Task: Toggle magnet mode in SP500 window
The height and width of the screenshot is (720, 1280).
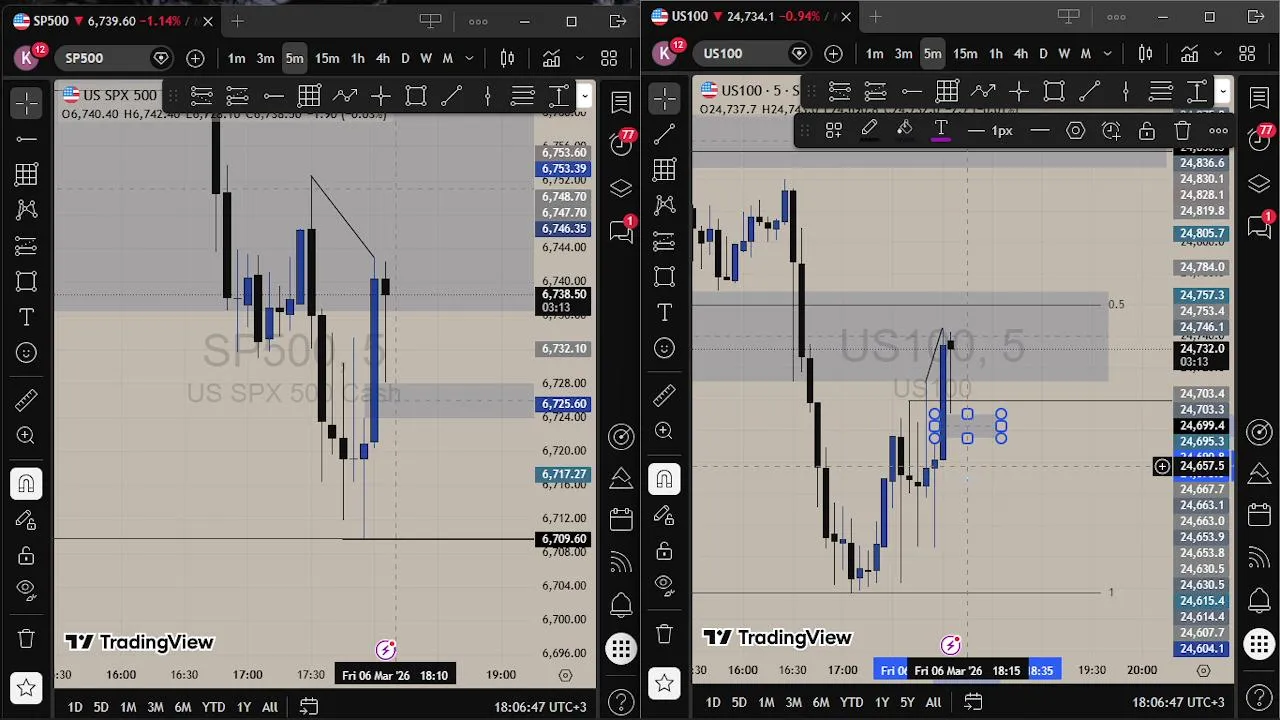Action: click(27, 484)
